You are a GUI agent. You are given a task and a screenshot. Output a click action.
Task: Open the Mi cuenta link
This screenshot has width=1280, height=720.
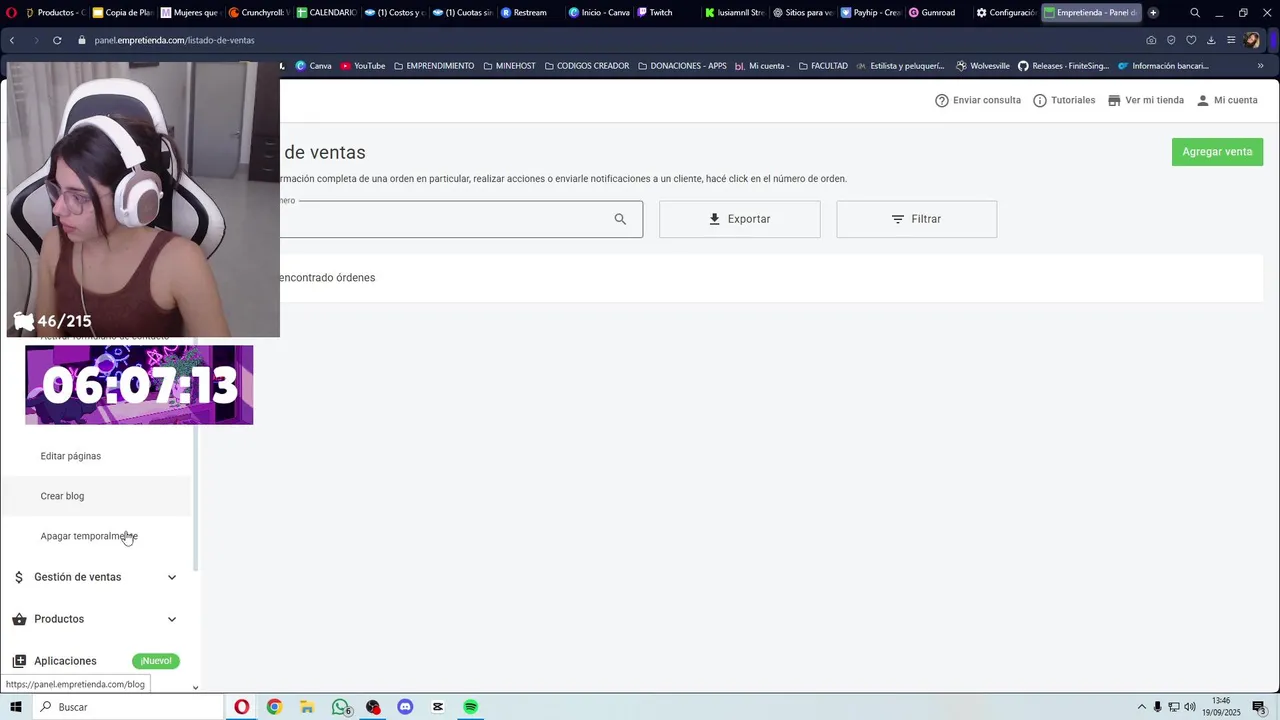point(1227,100)
